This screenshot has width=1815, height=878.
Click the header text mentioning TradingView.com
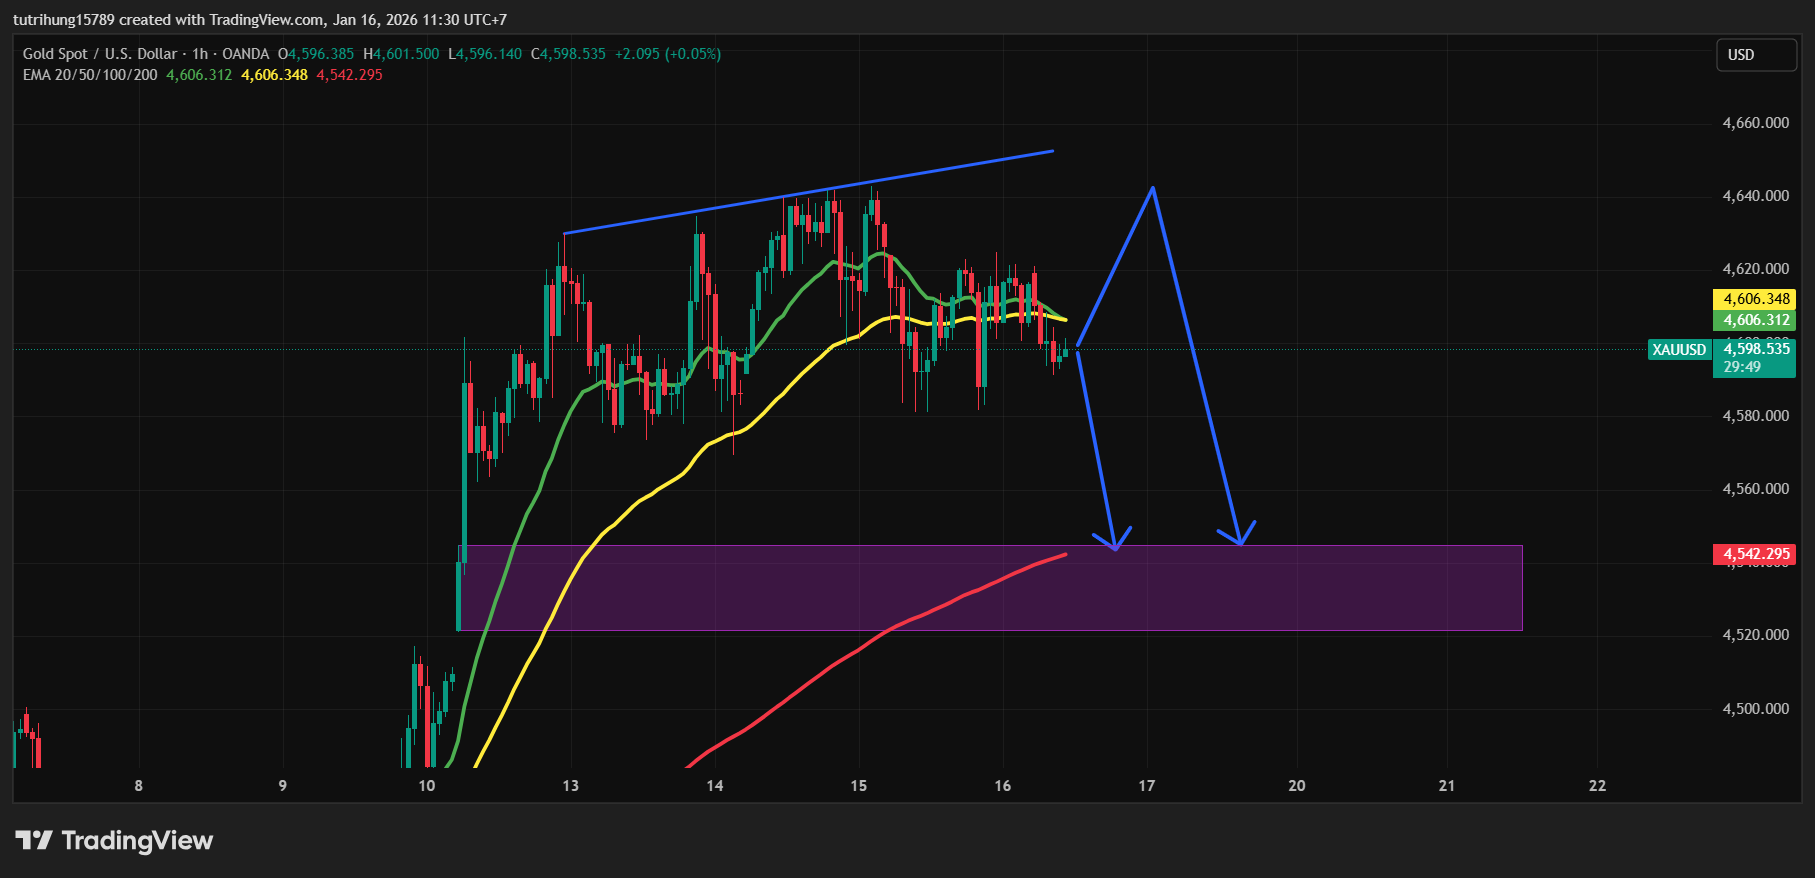[260, 20]
